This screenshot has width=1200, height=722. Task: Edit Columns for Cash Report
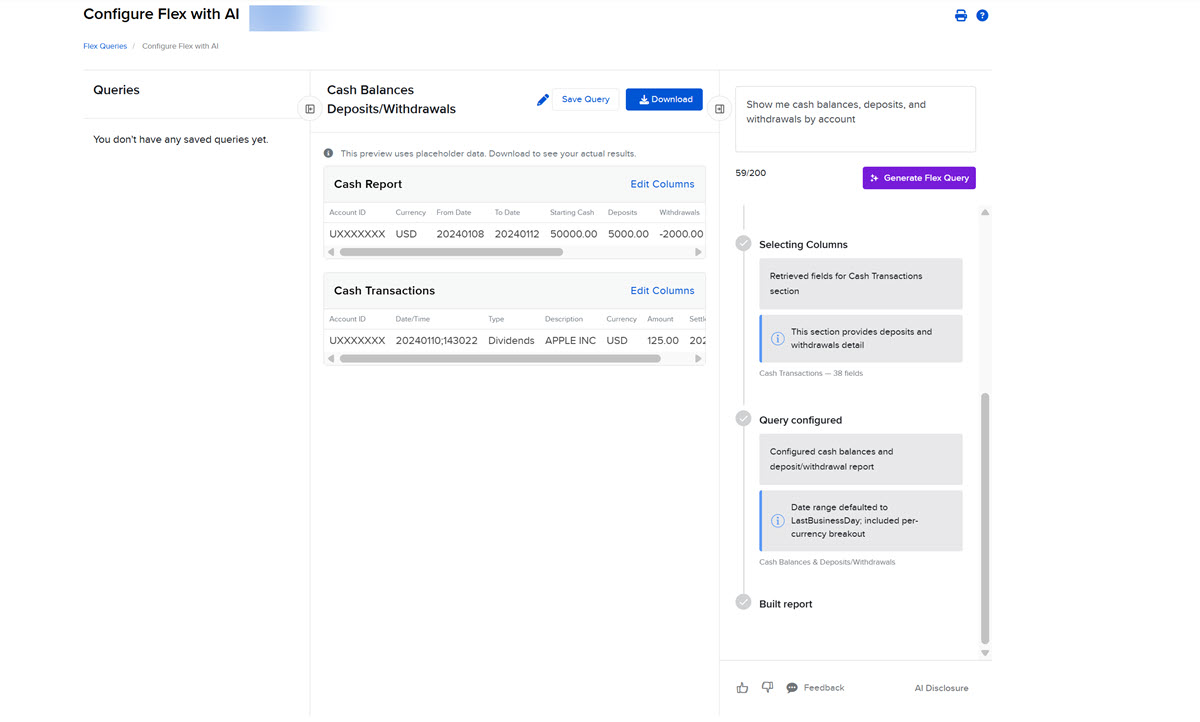(662, 184)
